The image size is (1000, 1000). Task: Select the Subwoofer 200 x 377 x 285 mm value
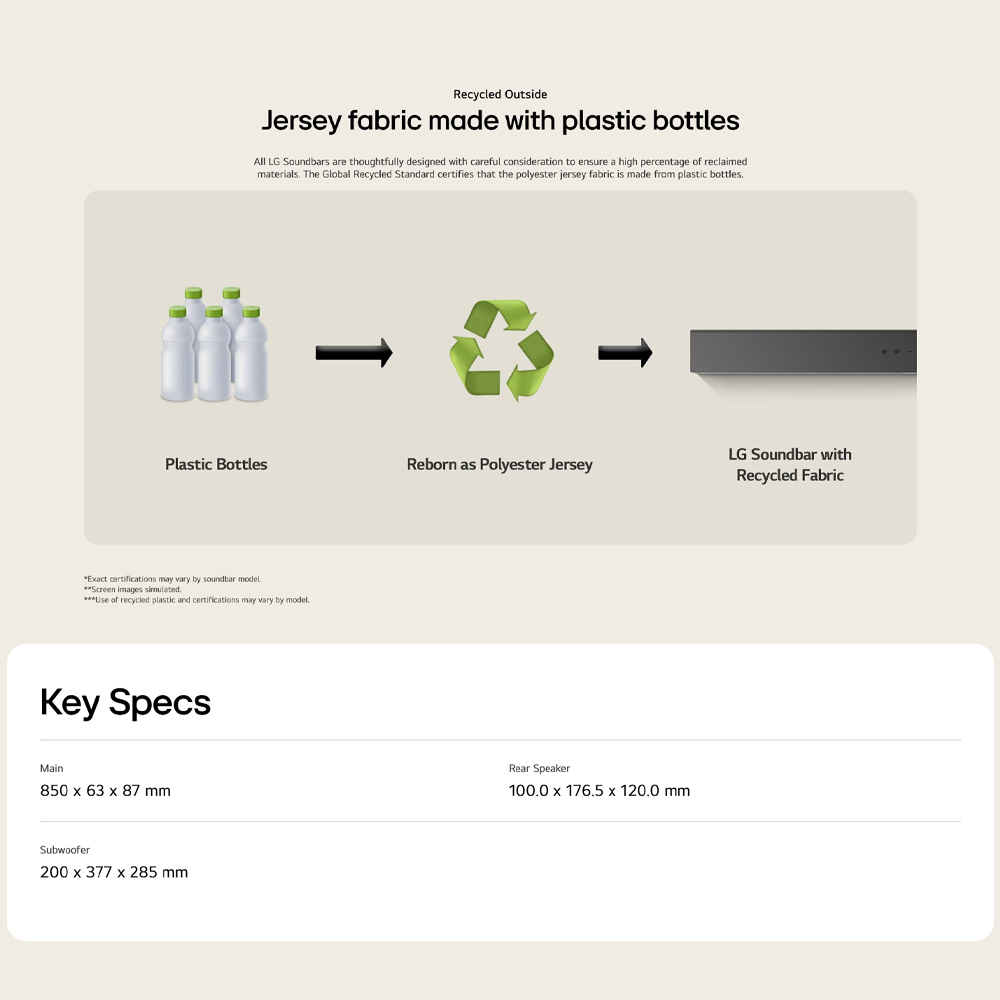tap(114, 872)
